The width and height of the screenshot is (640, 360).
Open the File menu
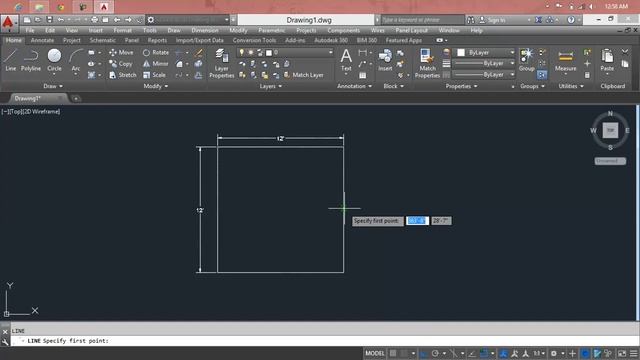pos(30,30)
